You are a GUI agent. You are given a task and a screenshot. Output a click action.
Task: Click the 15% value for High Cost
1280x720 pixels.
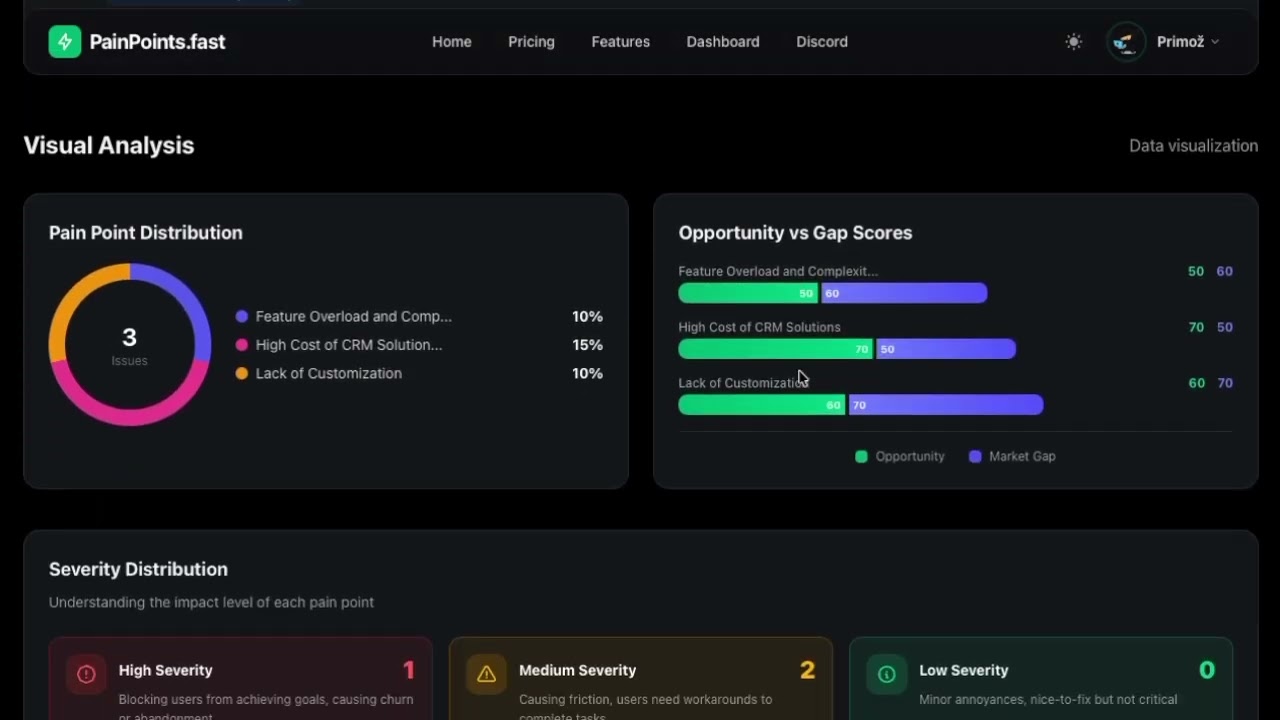click(587, 345)
